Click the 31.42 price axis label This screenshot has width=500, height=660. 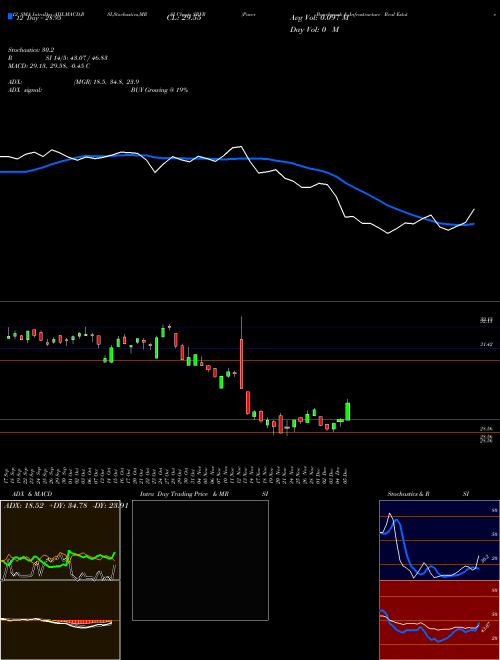pyautogui.click(x=486, y=345)
